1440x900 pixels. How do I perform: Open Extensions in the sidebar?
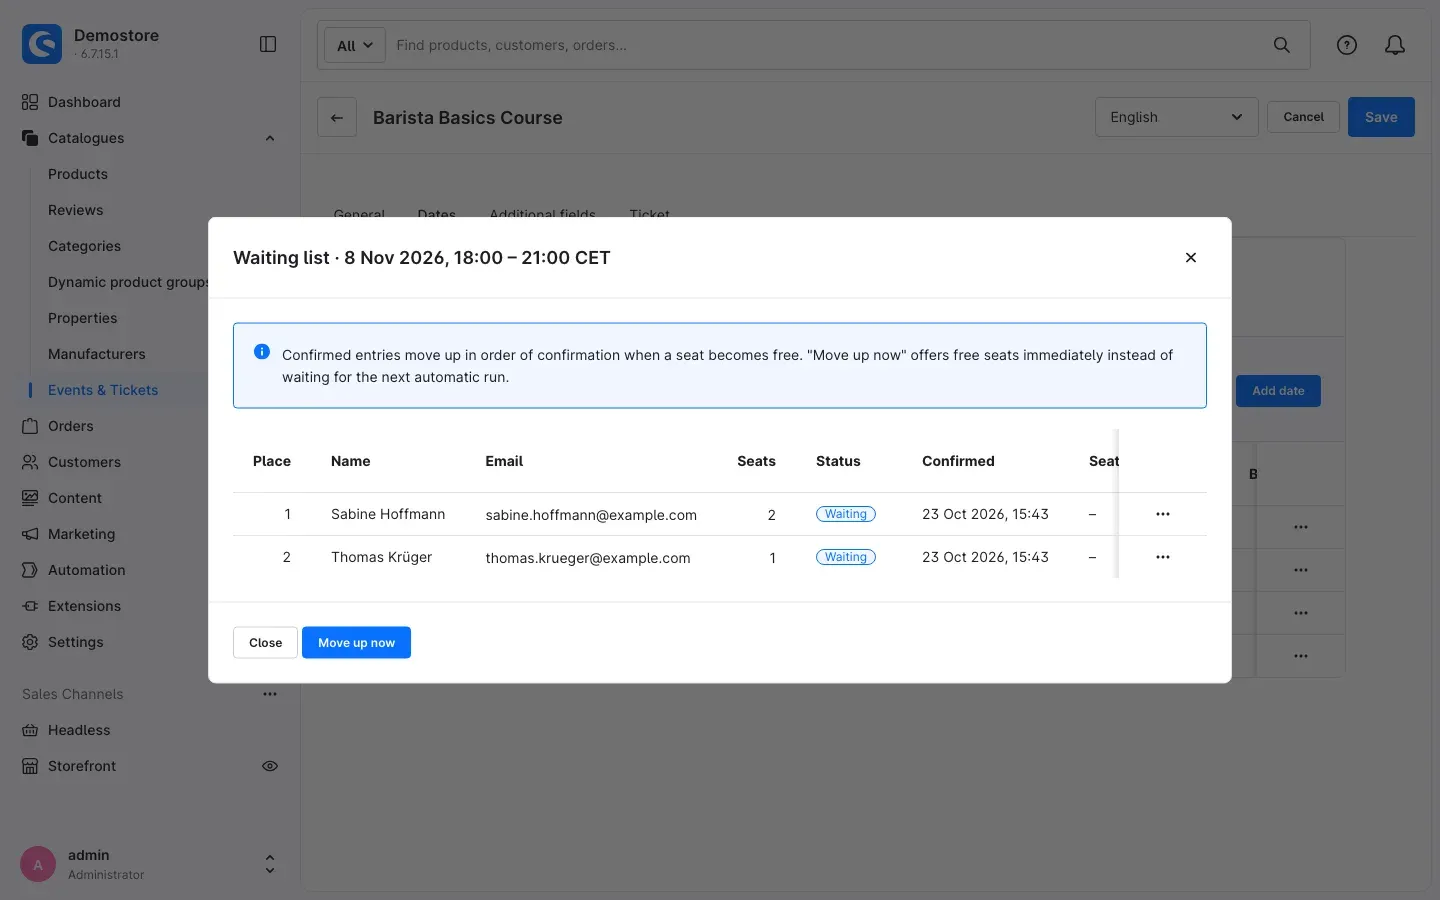tap(84, 606)
